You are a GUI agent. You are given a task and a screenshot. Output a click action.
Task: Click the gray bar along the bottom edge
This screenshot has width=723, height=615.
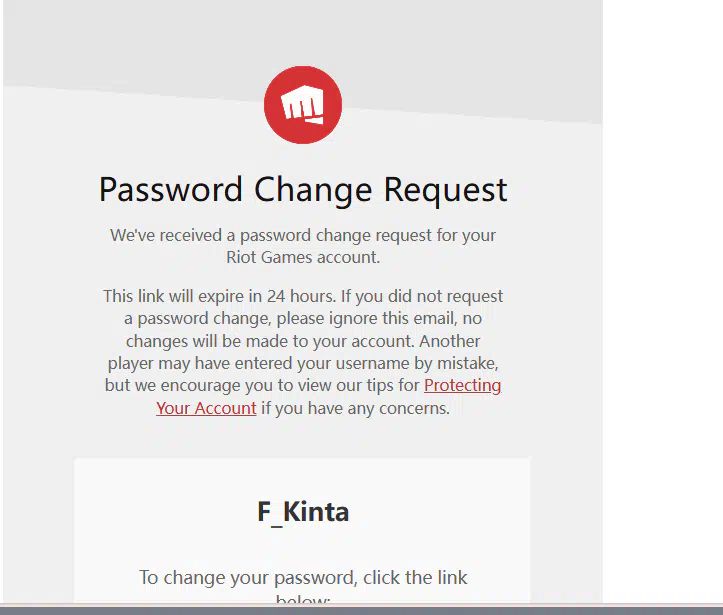[360, 610]
